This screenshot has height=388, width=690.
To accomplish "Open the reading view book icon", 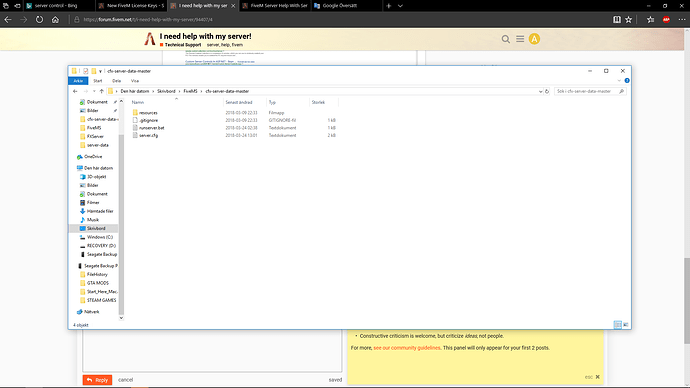I will tap(617, 19).
